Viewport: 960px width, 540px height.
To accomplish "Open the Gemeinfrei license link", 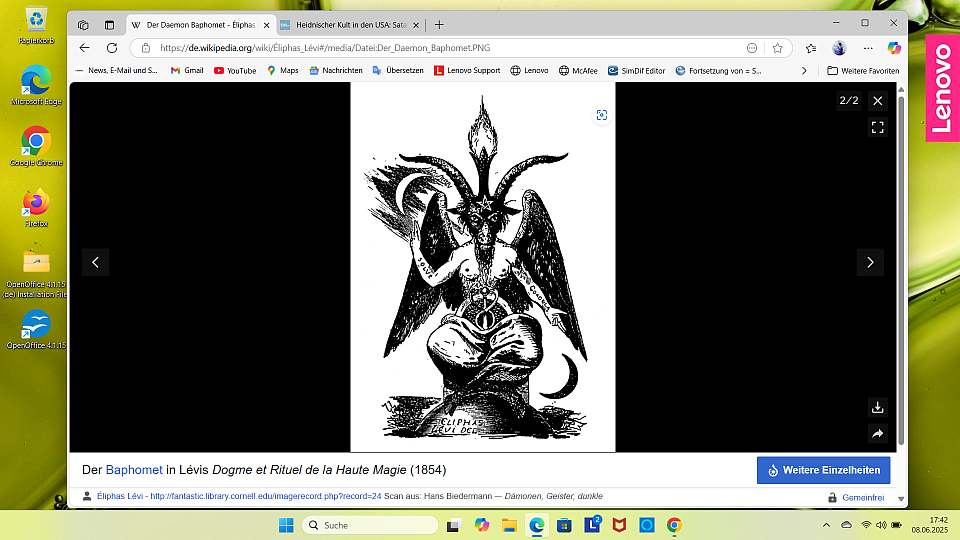I will (863, 498).
